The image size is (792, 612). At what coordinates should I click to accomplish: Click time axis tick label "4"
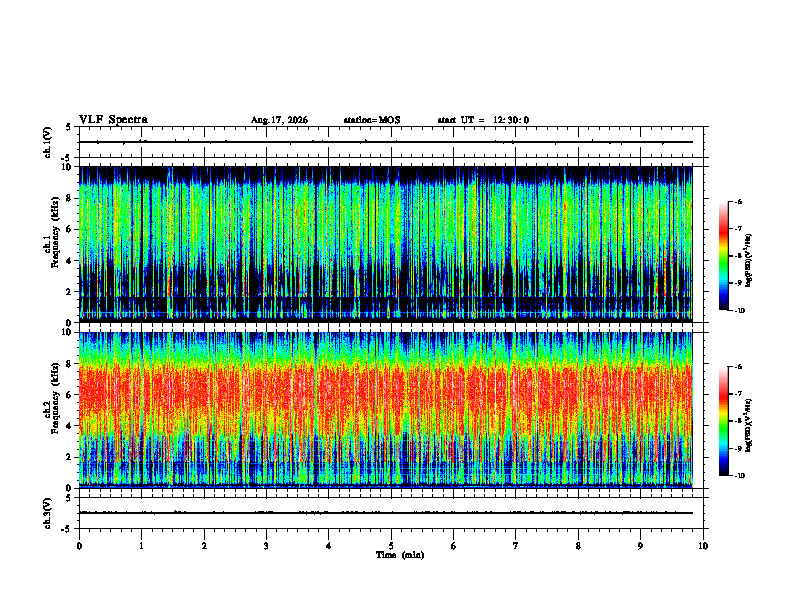pos(329,546)
